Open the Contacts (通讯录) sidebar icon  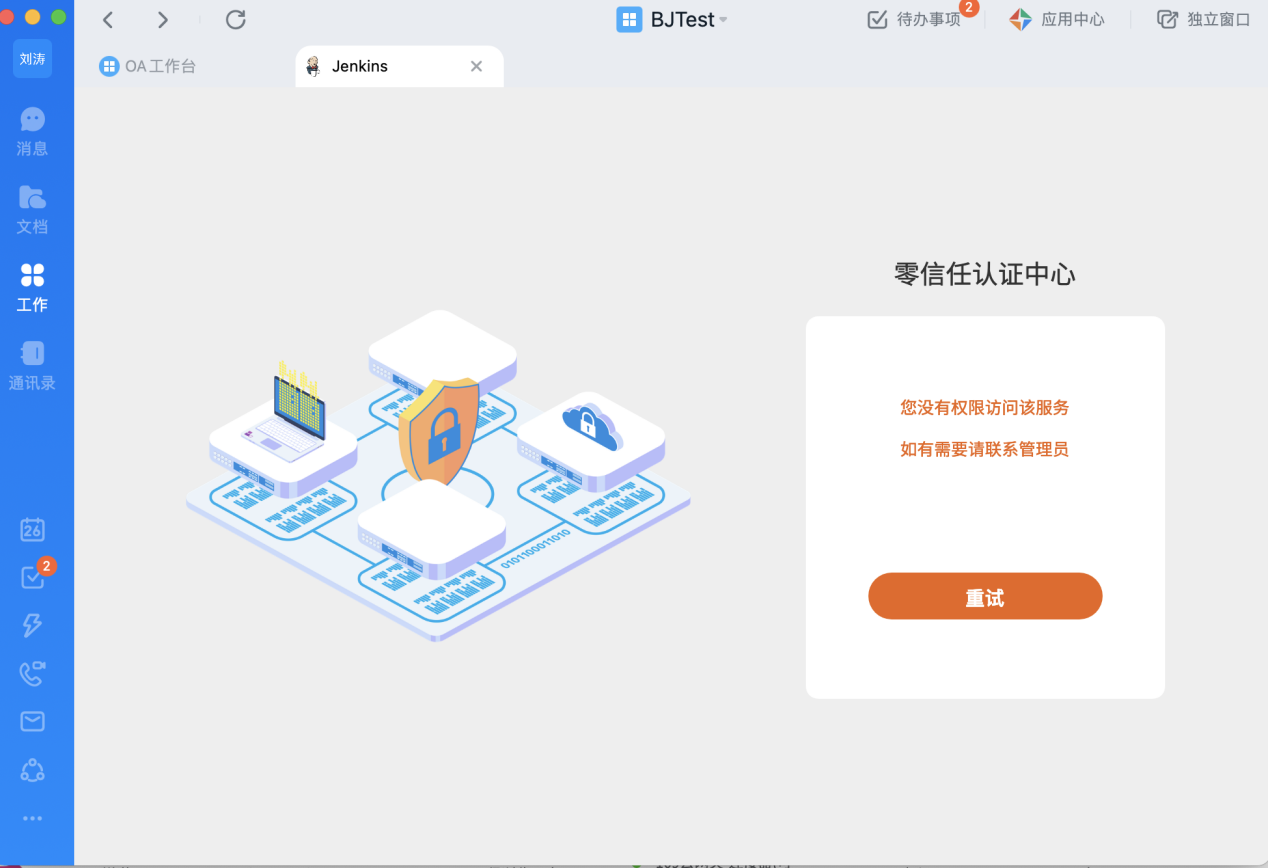click(32, 365)
